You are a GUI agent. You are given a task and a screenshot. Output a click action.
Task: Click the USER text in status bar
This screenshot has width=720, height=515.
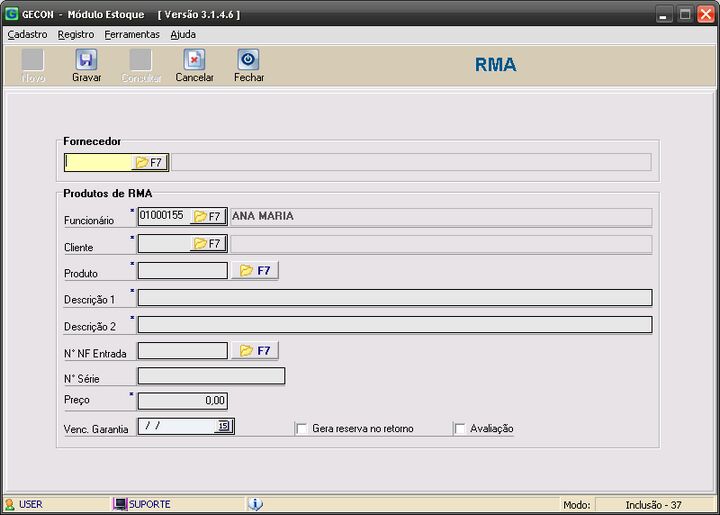coord(31,504)
